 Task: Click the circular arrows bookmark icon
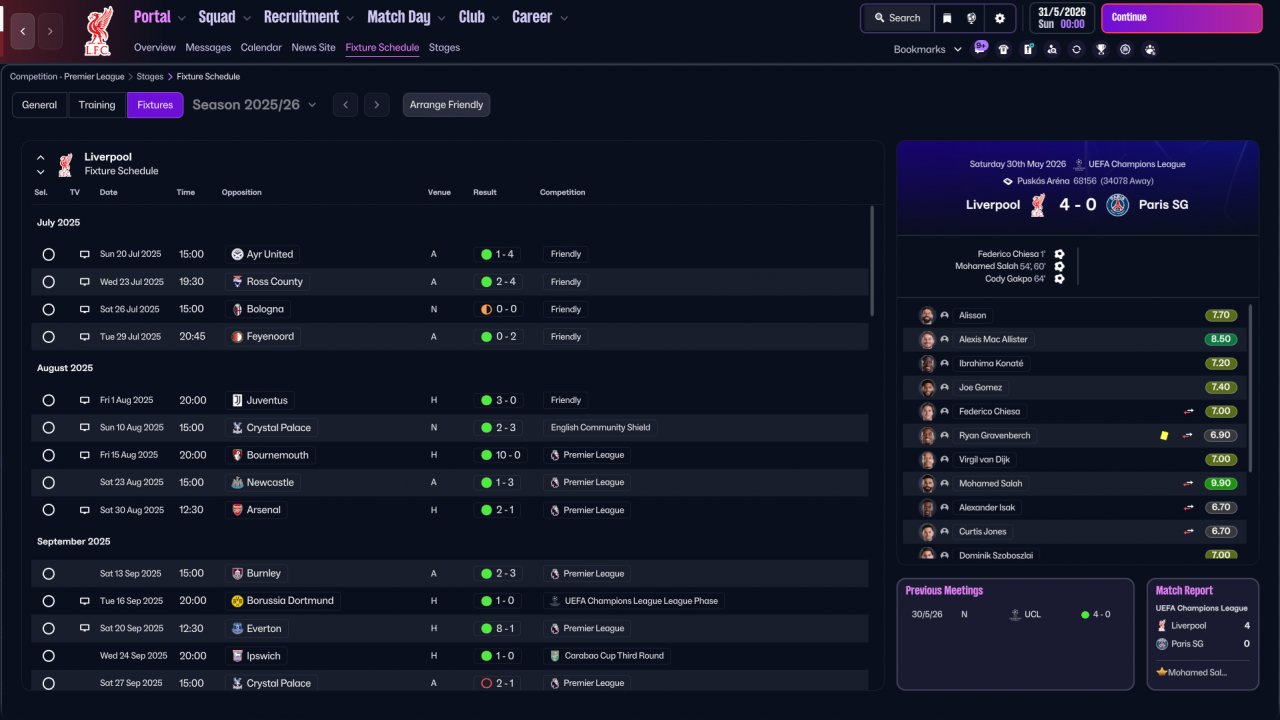pyautogui.click(x=1076, y=49)
